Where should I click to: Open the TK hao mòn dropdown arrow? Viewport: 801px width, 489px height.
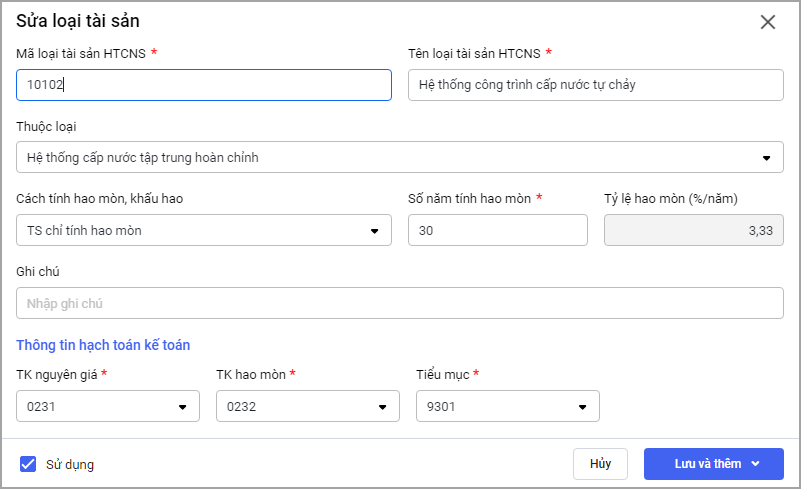point(382,407)
